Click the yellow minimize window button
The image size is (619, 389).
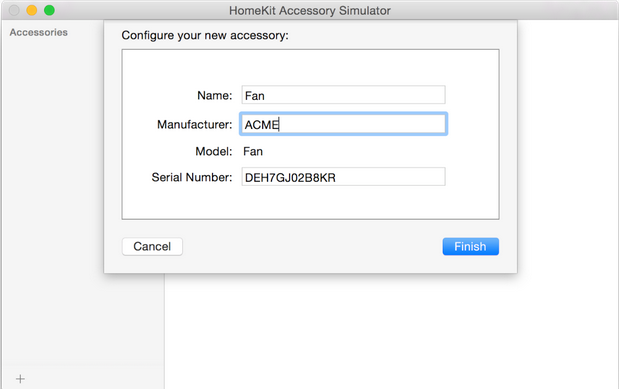(x=32, y=10)
